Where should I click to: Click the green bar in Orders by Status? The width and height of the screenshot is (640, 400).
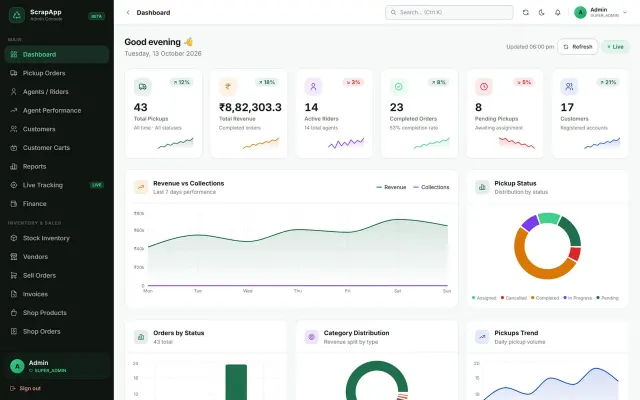pyautogui.click(x=236, y=382)
